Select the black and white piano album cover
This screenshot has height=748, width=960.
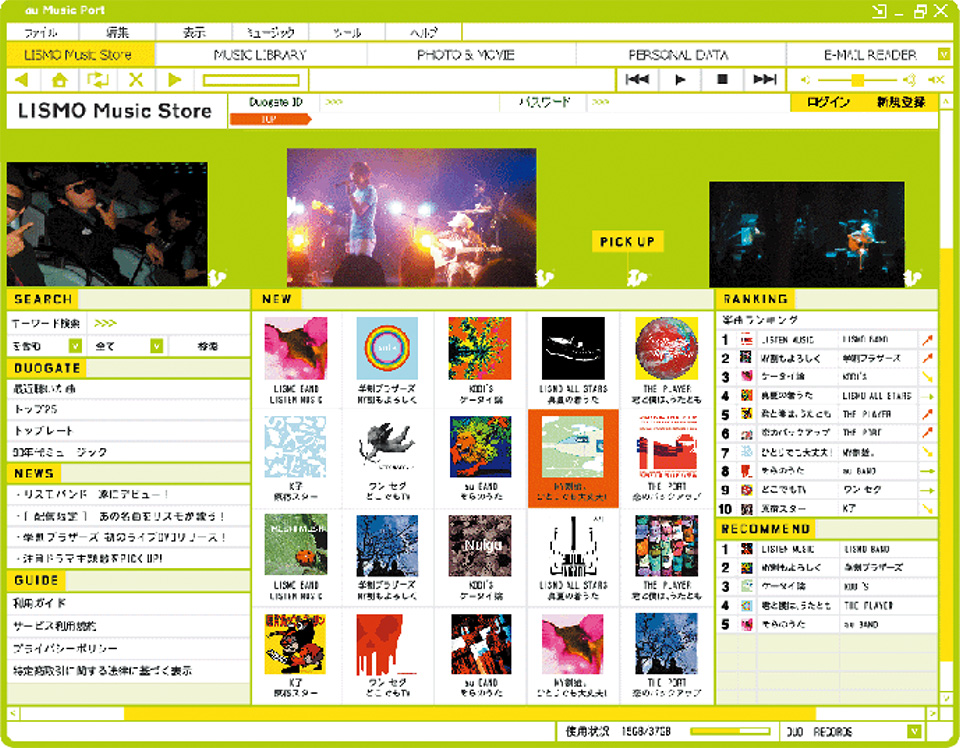(573, 545)
